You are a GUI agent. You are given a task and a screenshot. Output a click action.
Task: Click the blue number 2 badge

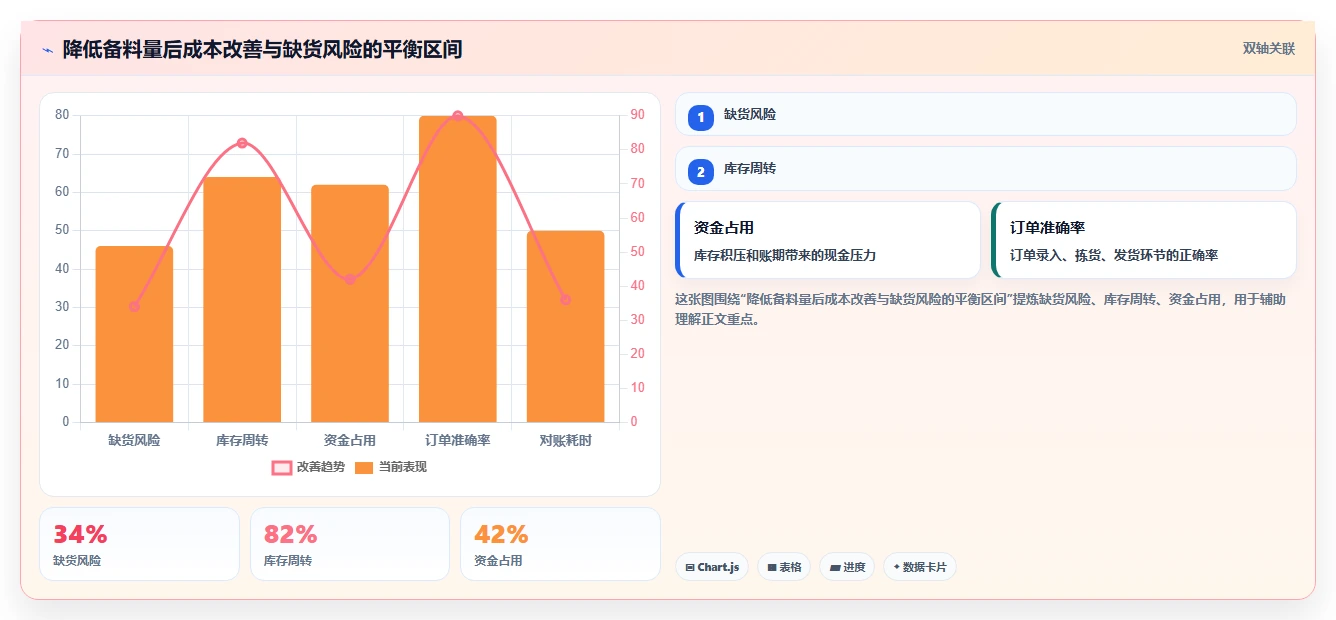(701, 172)
